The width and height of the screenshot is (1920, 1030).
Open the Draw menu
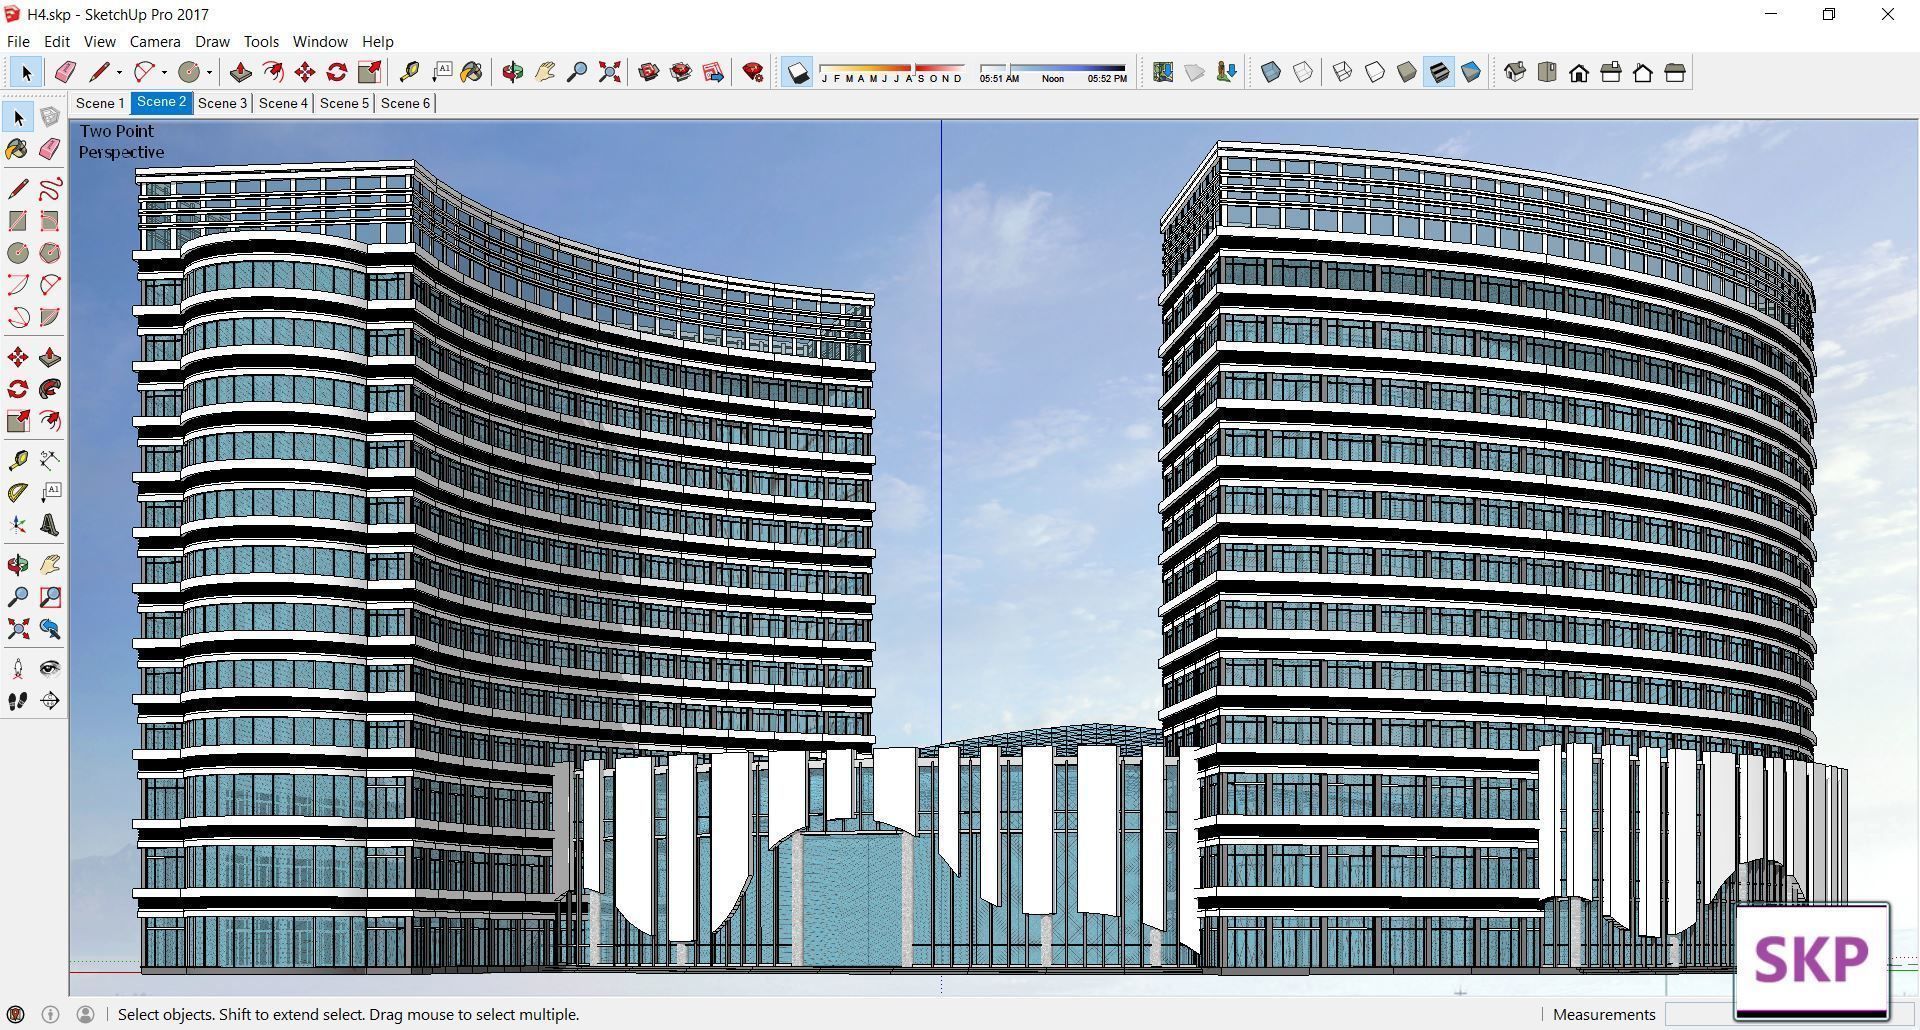(x=212, y=41)
